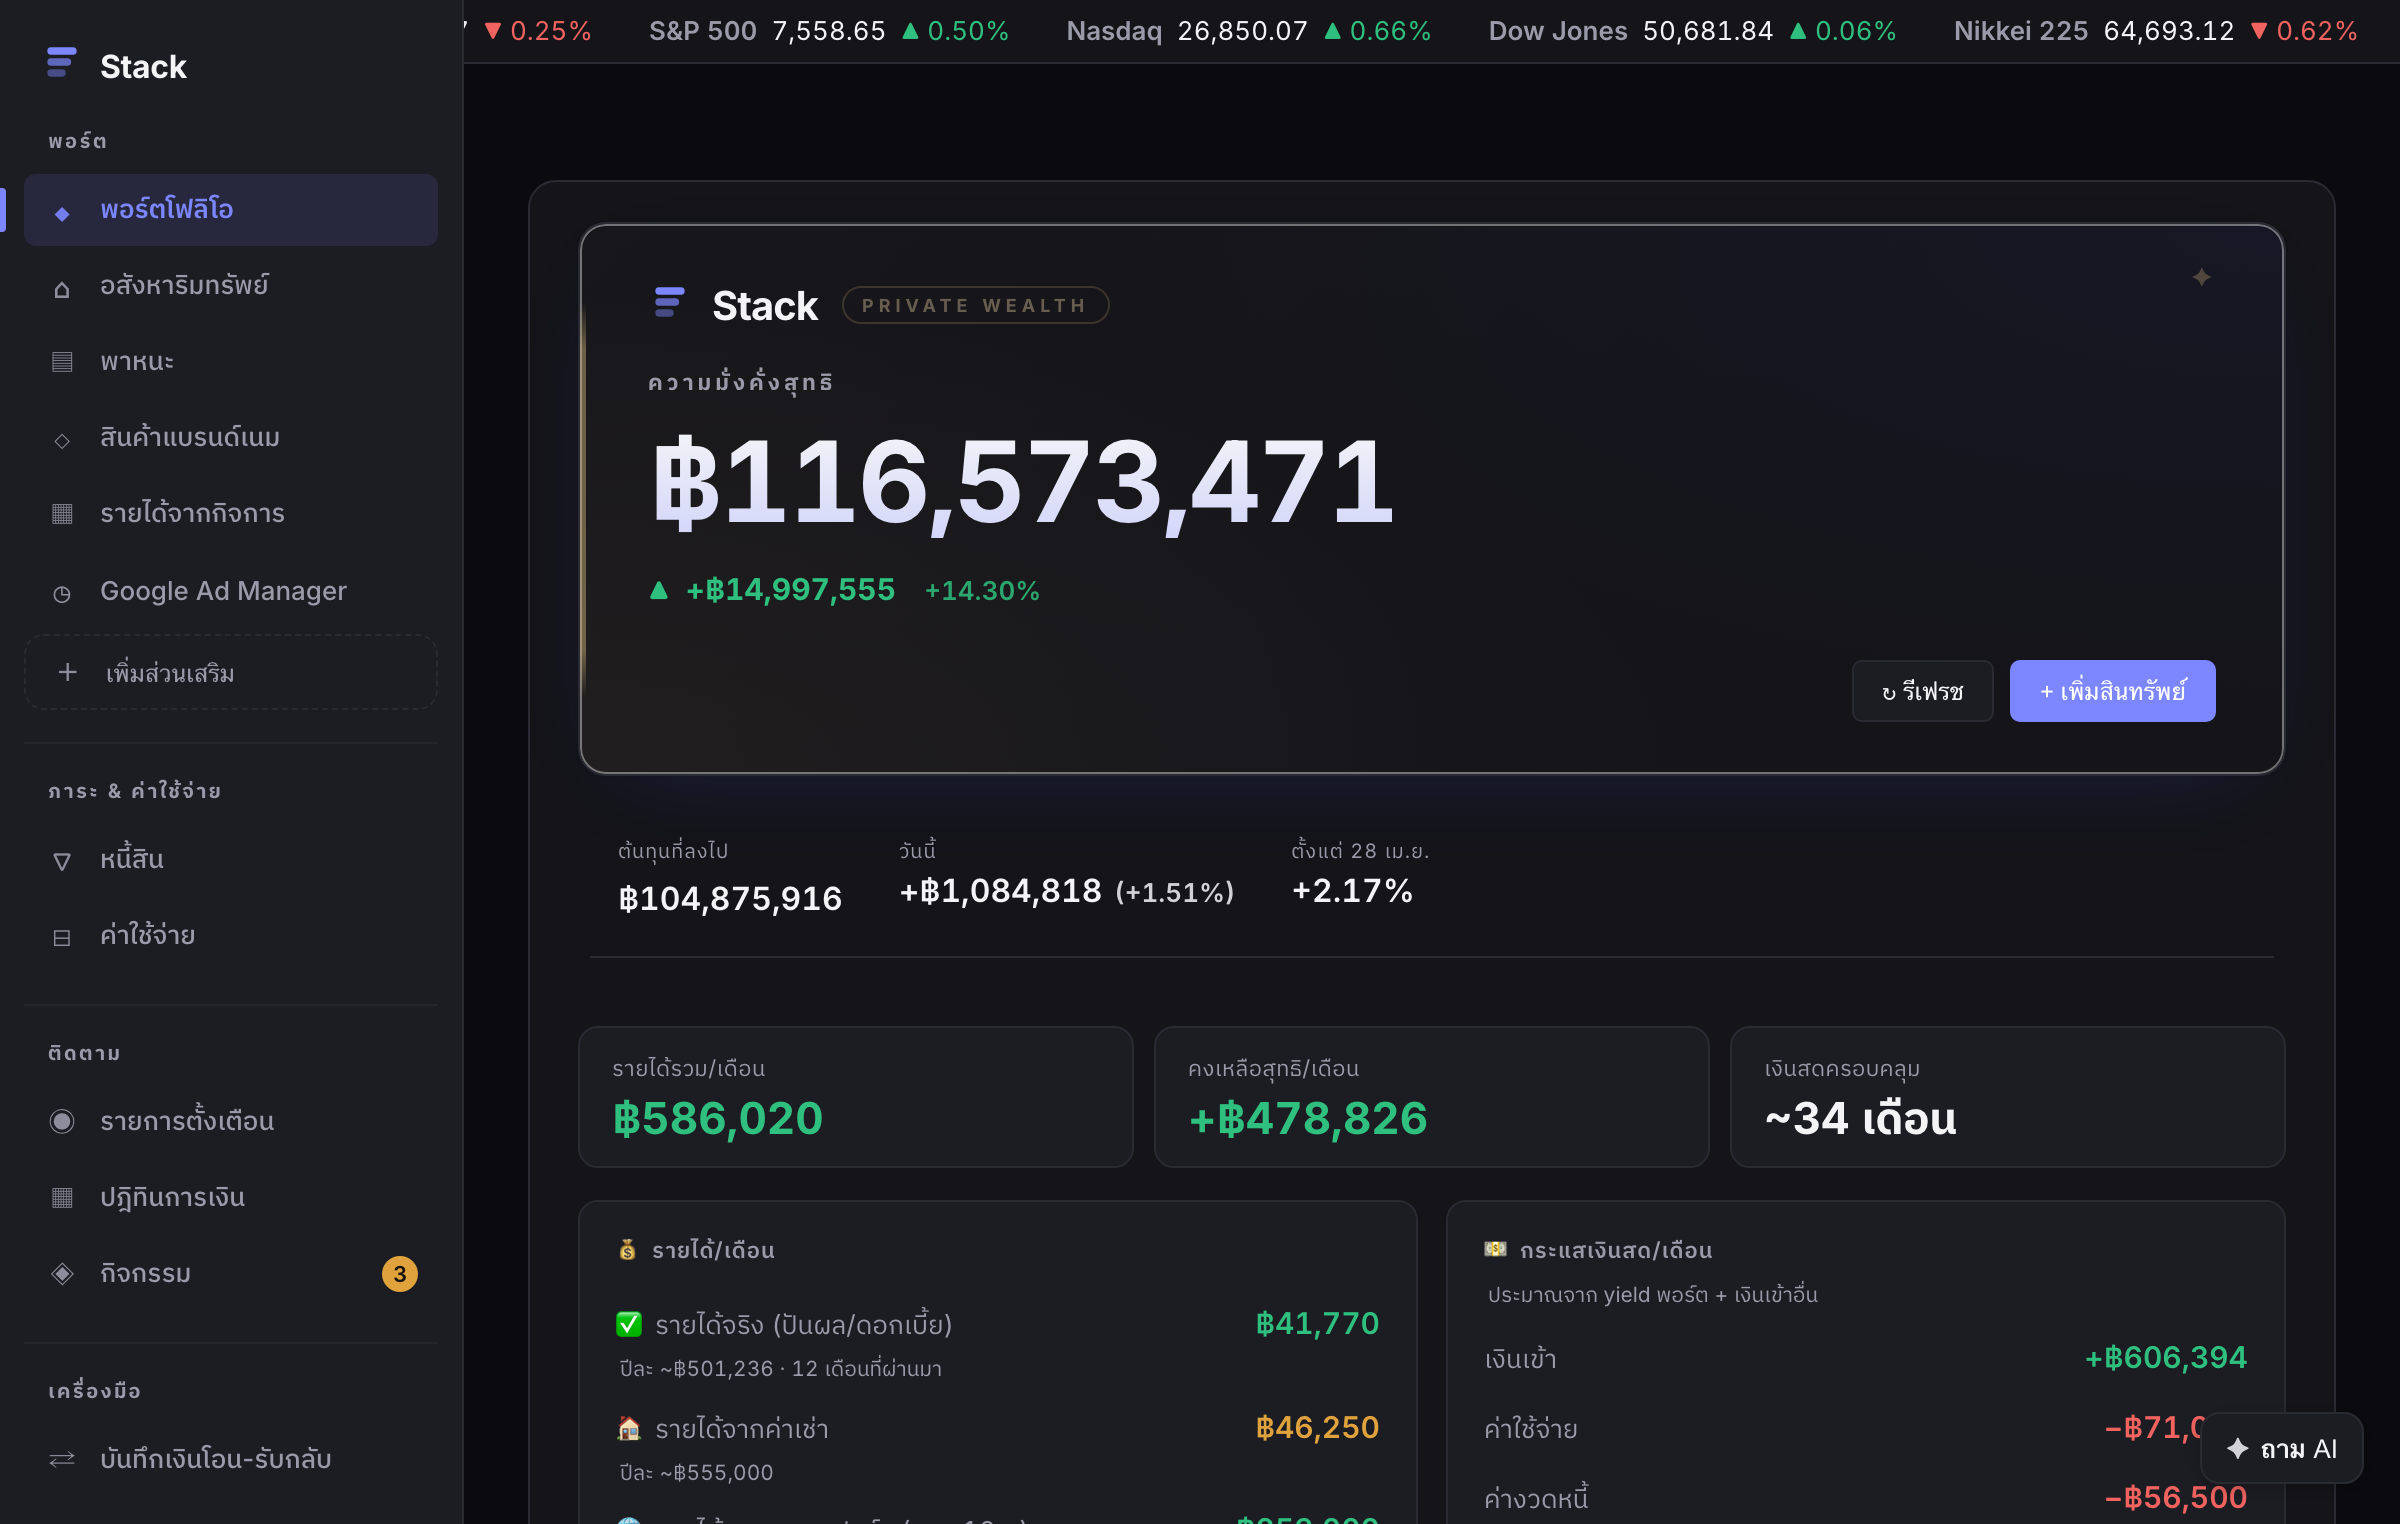Click the diamond outline icon beside สินค้าแบรนด์เนม

(62, 441)
